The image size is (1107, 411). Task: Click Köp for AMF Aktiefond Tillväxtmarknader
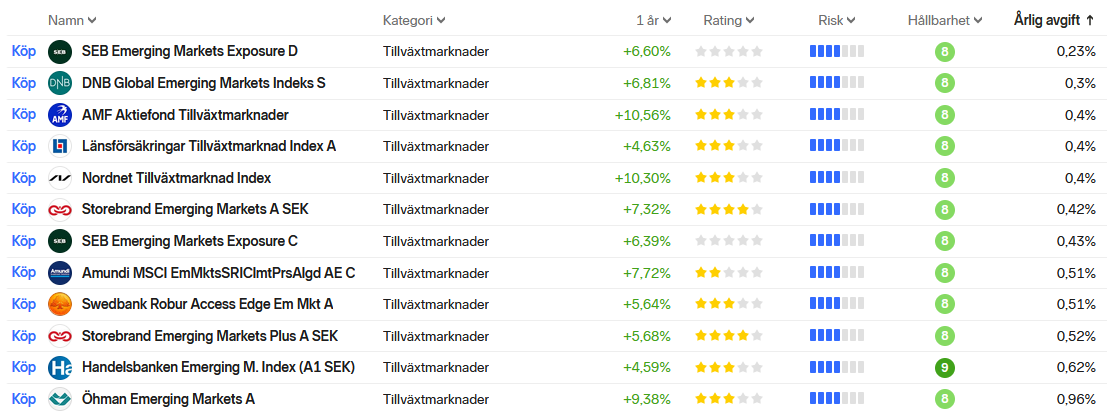point(23,115)
